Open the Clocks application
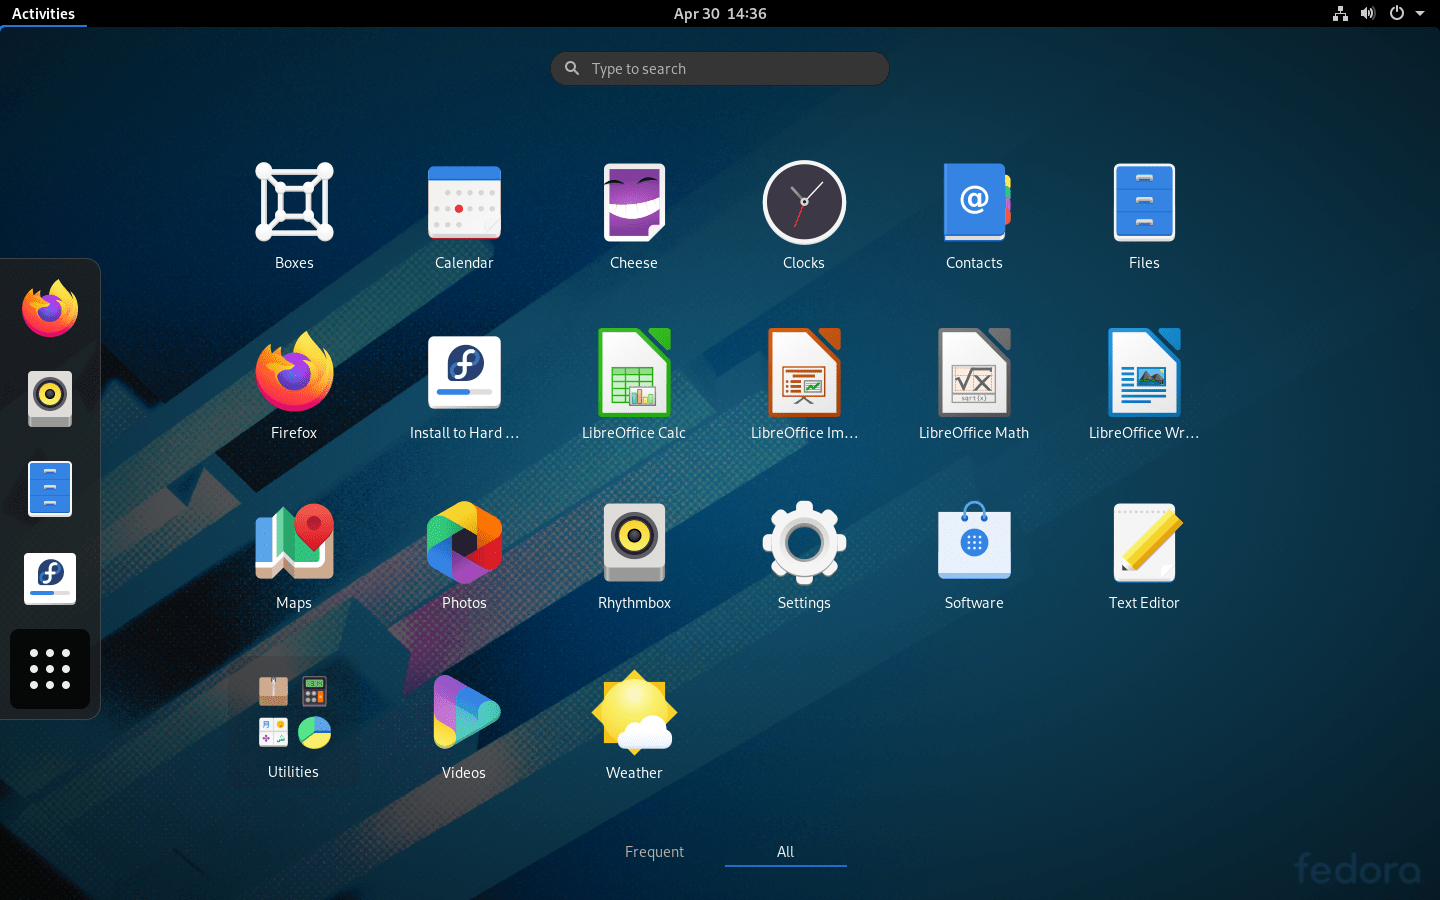Screen dimensions: 1440x900 click(x=804, y=203)
